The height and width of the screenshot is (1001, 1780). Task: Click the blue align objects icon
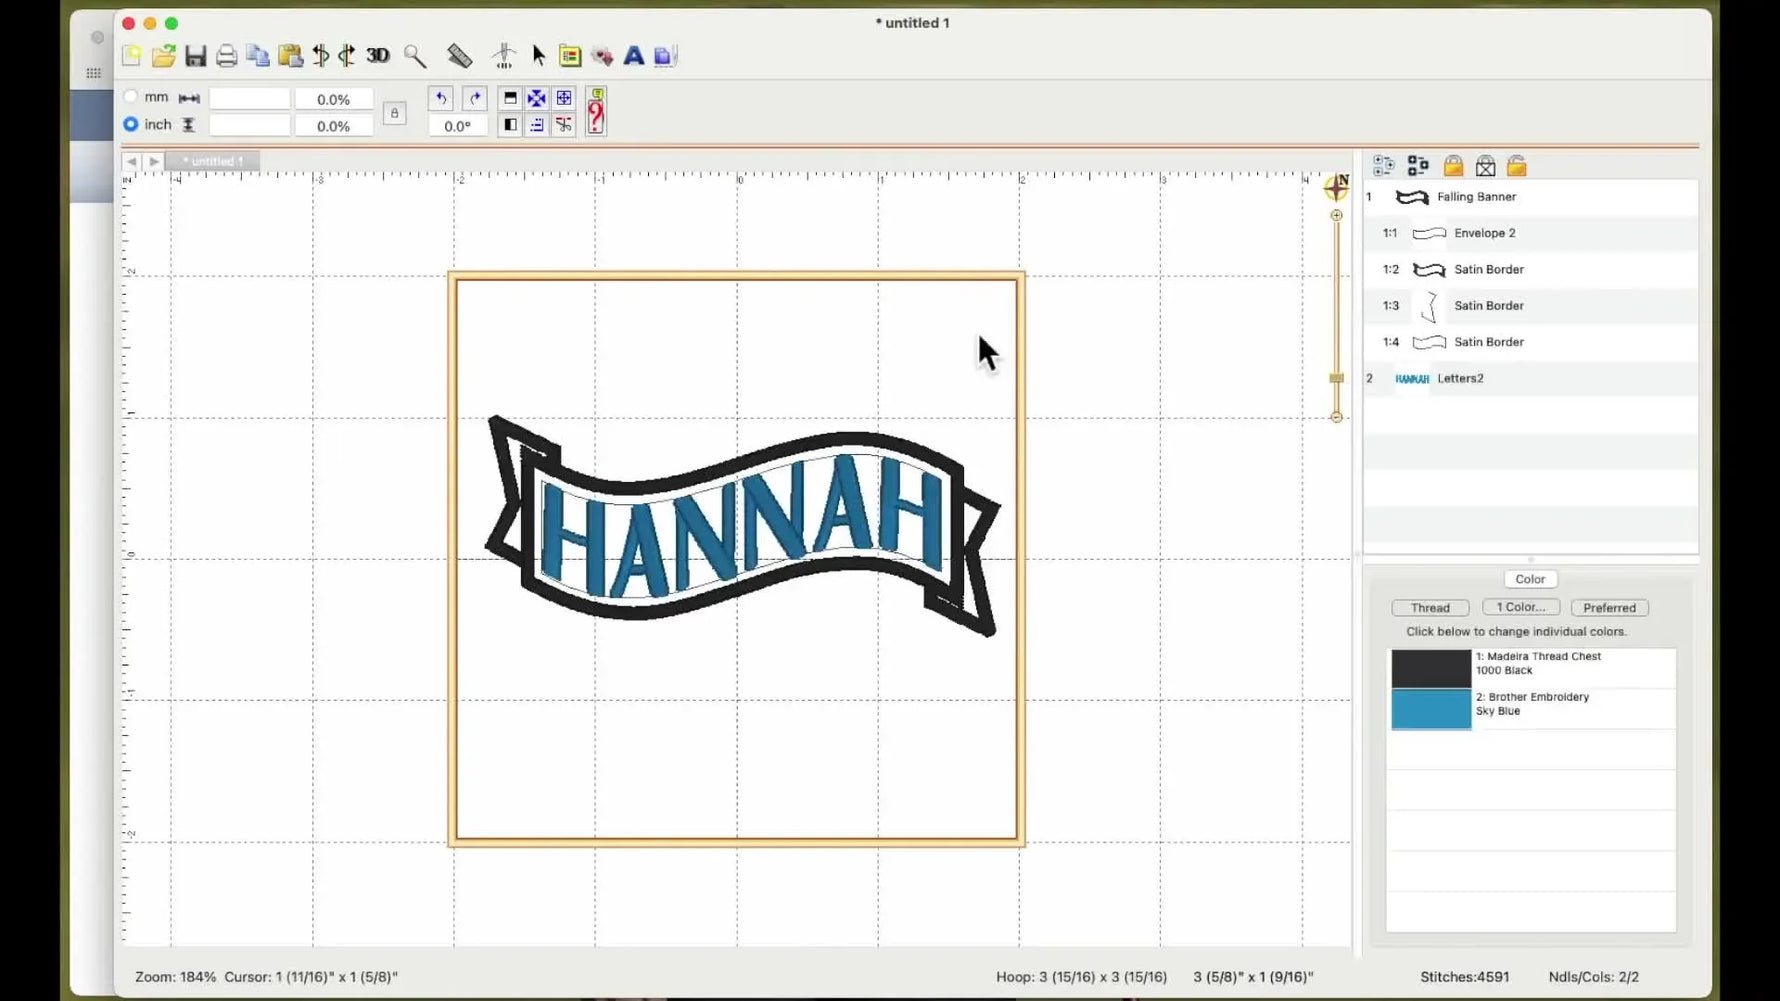537,125
